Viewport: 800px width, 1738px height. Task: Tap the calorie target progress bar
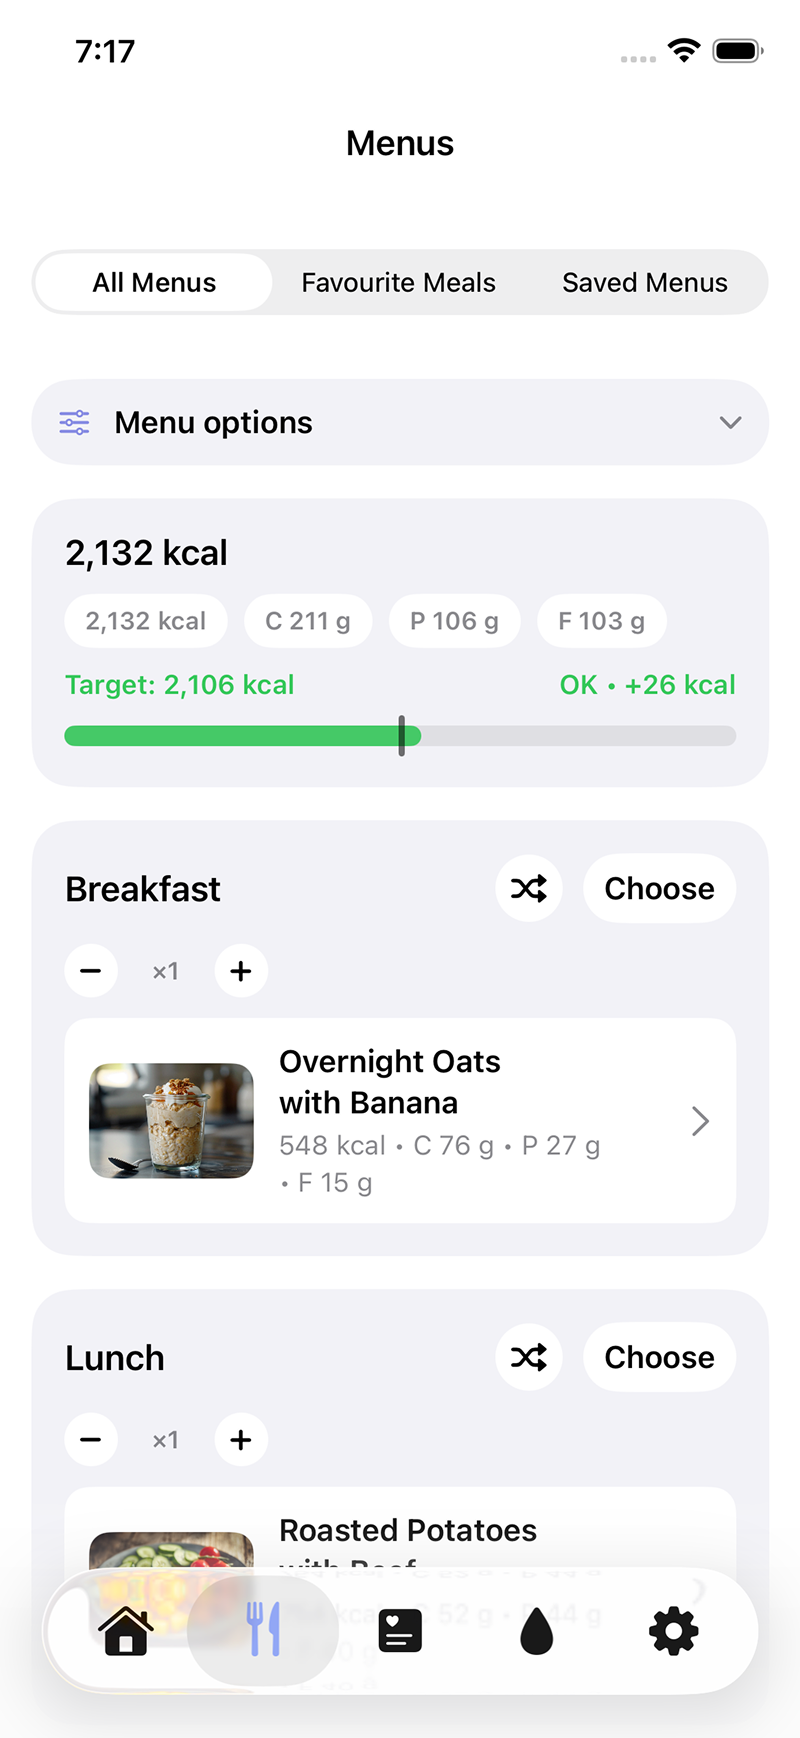(x=400, y=736)
